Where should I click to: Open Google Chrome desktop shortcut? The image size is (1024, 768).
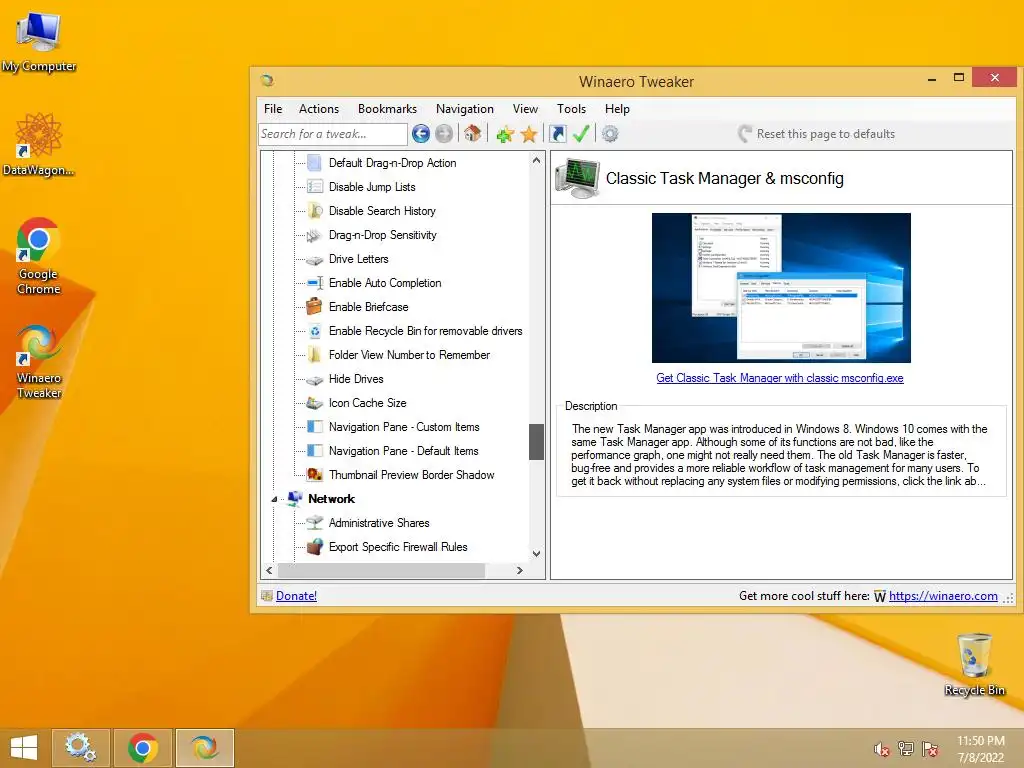tap(39, 257)
